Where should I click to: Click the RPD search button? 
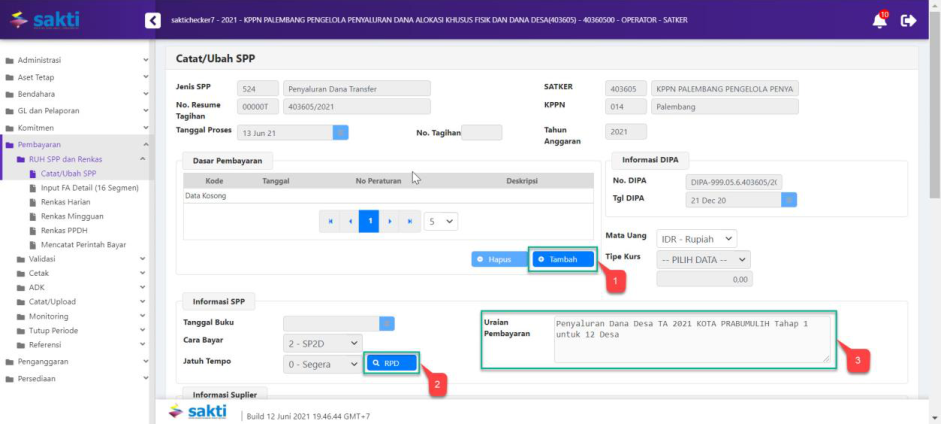391,363
